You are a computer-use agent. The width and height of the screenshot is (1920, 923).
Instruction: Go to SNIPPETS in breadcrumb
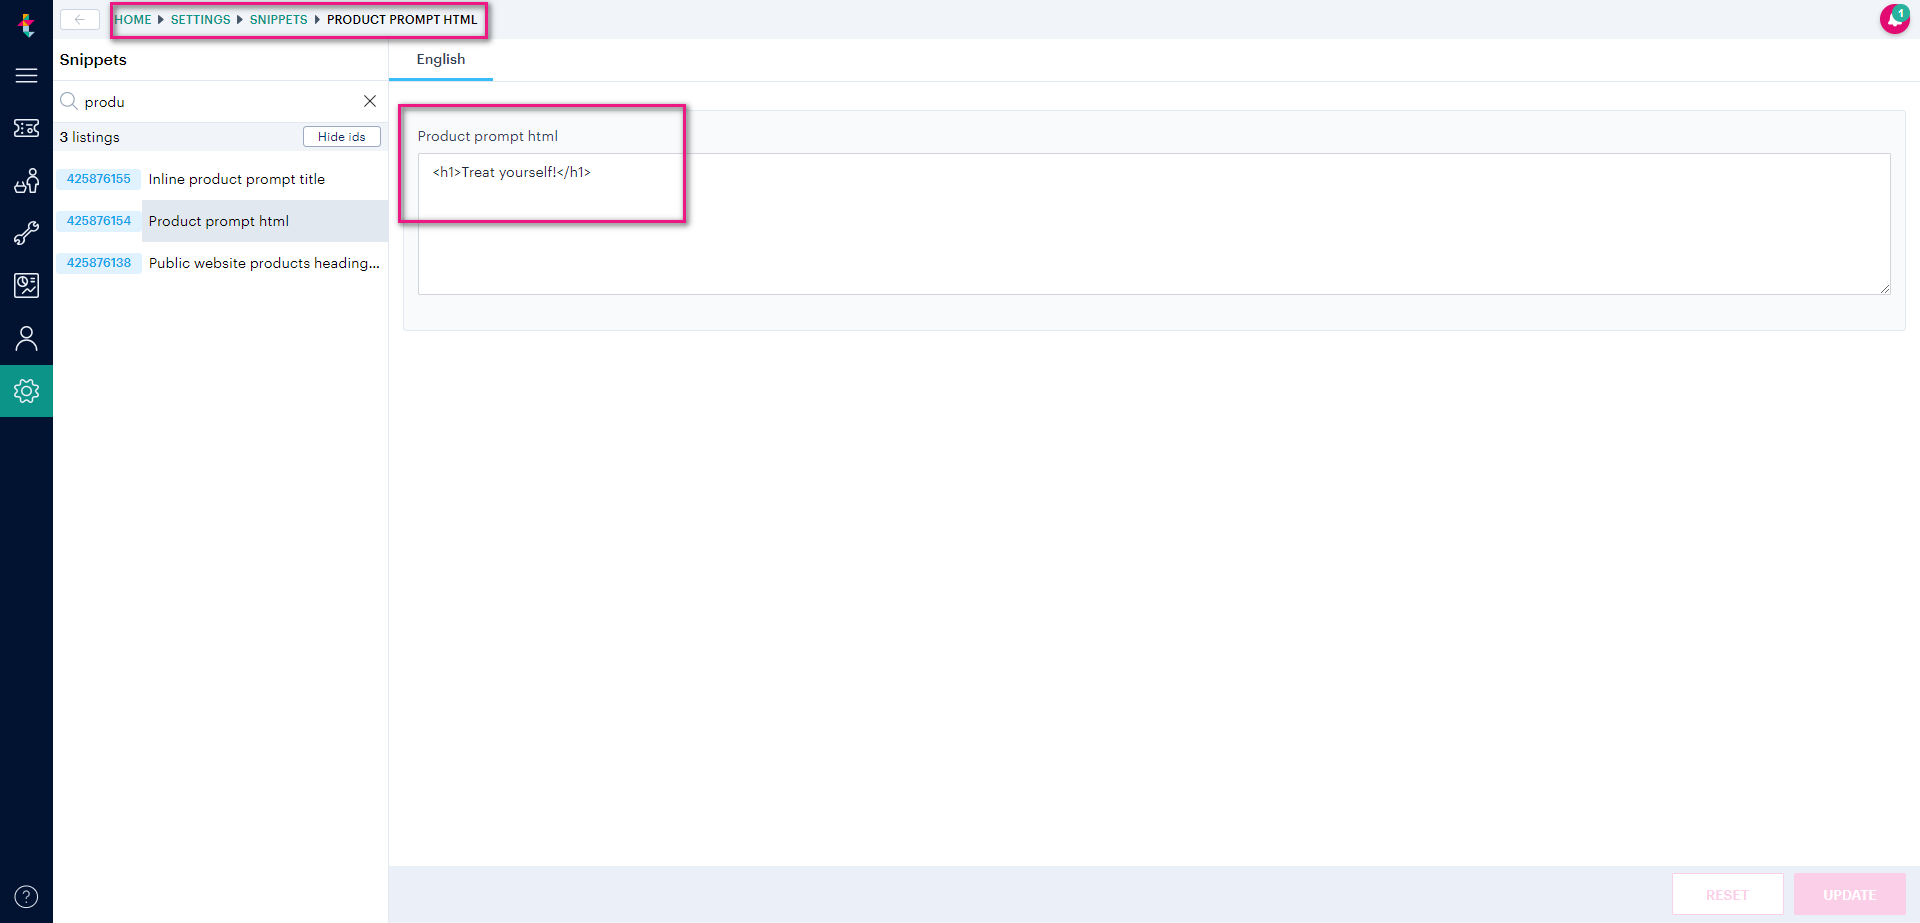pos(279,20)
